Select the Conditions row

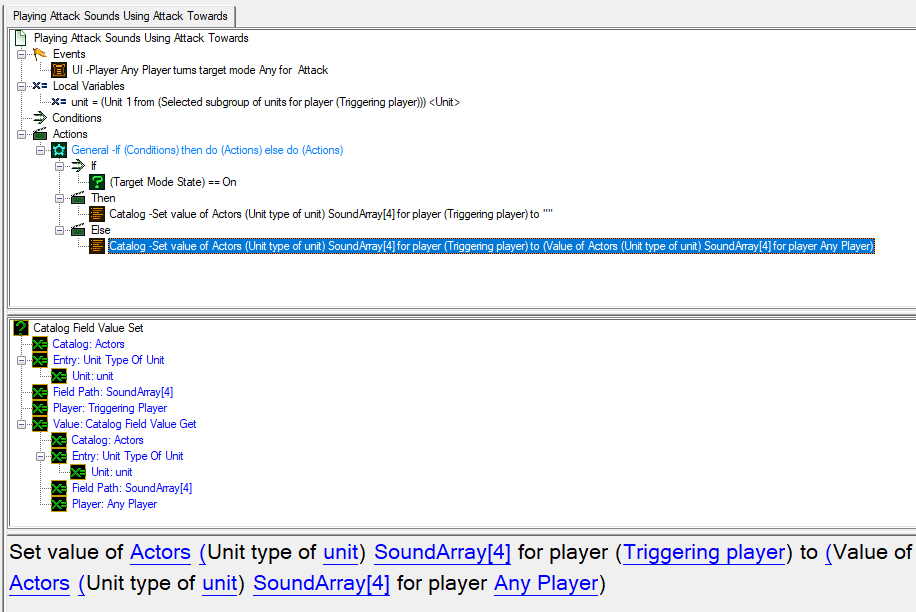point(77,118)
